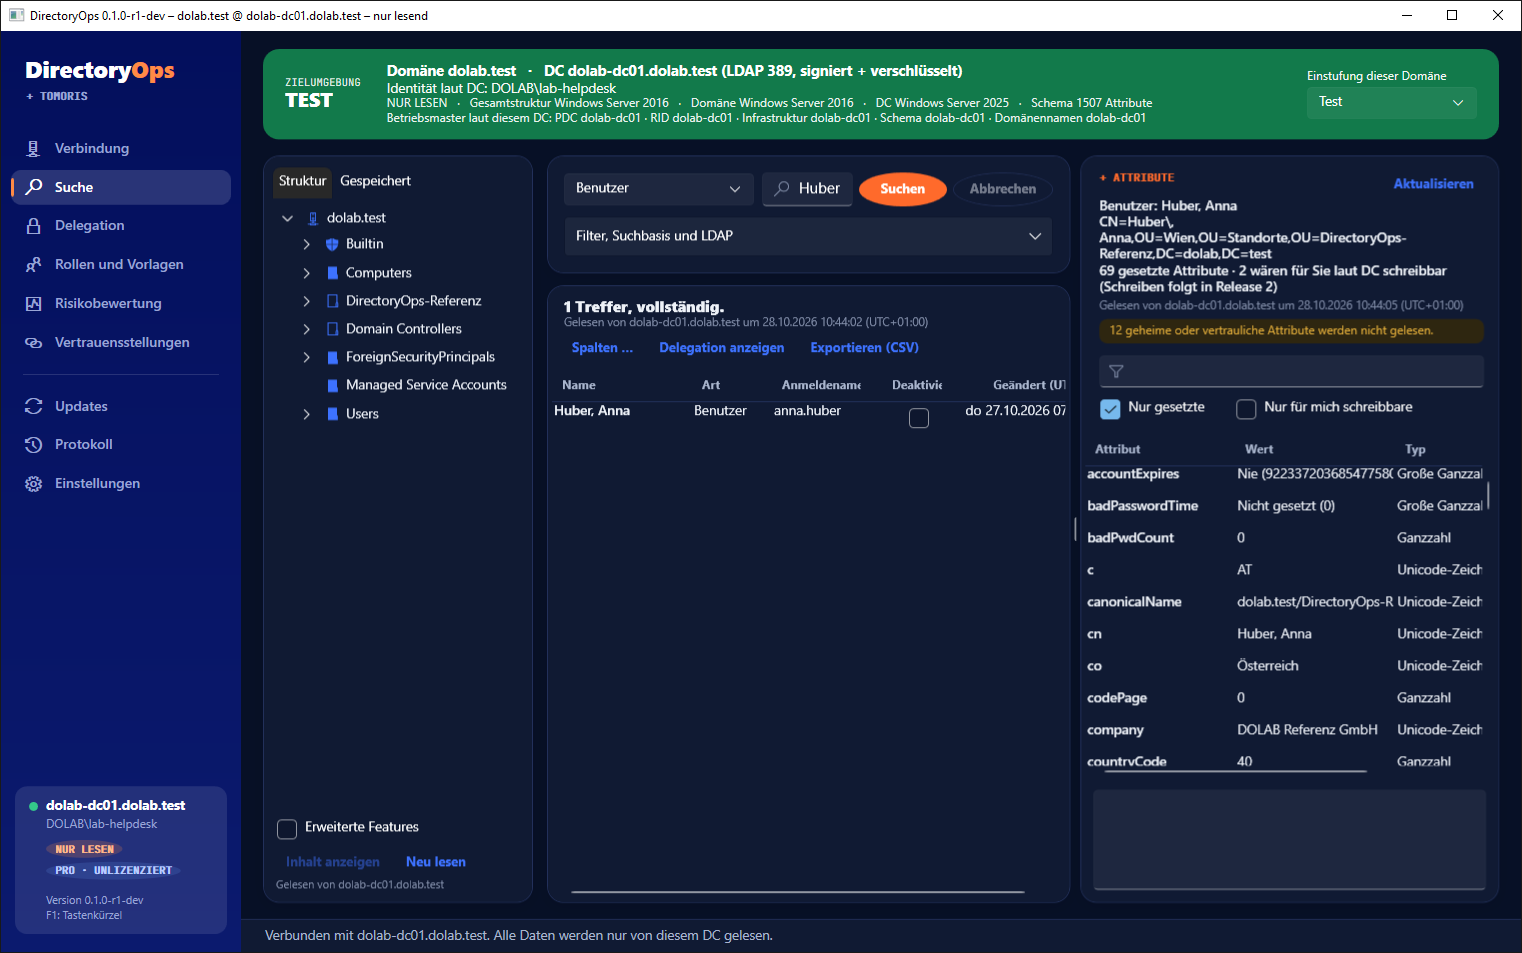Click Delegation anzeigen link
Viewport: 1522px width, 953px height.
point(721,348)
